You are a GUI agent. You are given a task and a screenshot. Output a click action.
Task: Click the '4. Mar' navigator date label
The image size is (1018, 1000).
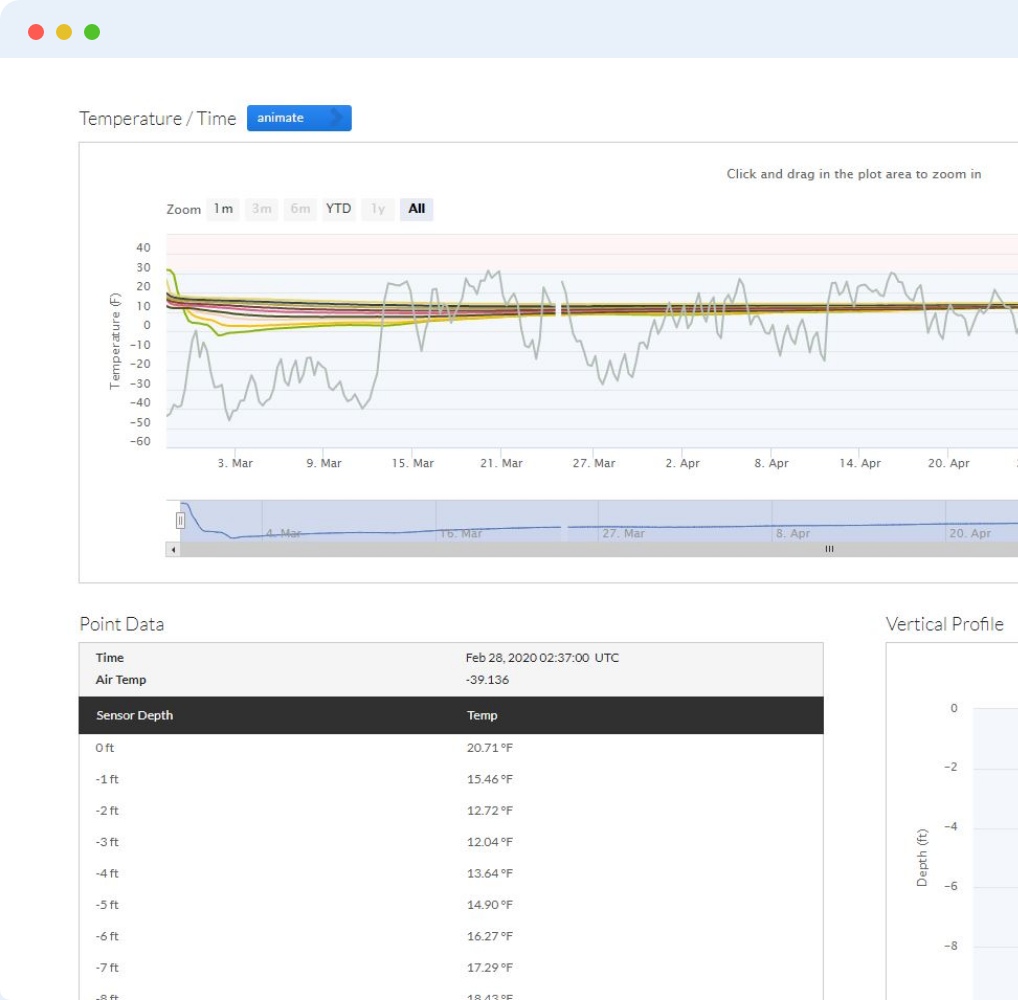pos(283,533)
